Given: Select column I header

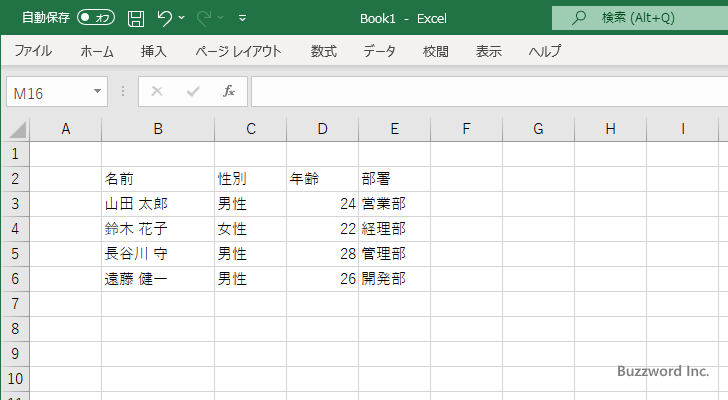Looking at the screenshot, I should coord(682,129).
